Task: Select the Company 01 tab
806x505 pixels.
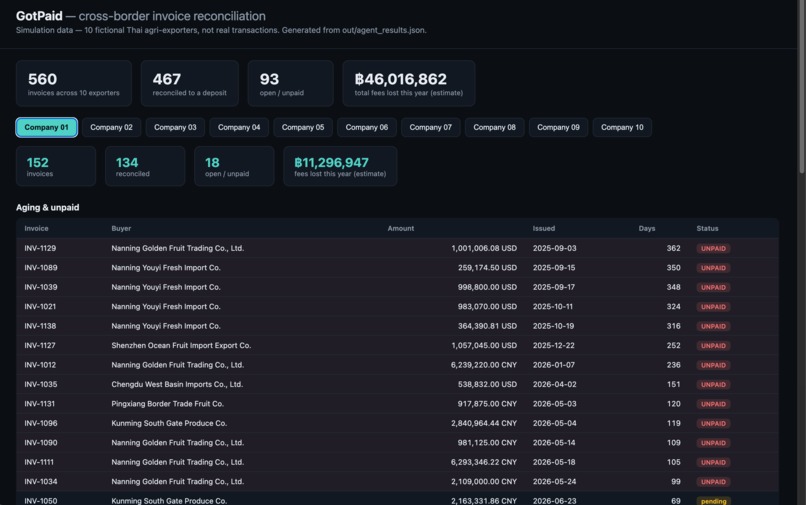Action: pyautogui.click(x=46, y=128)
